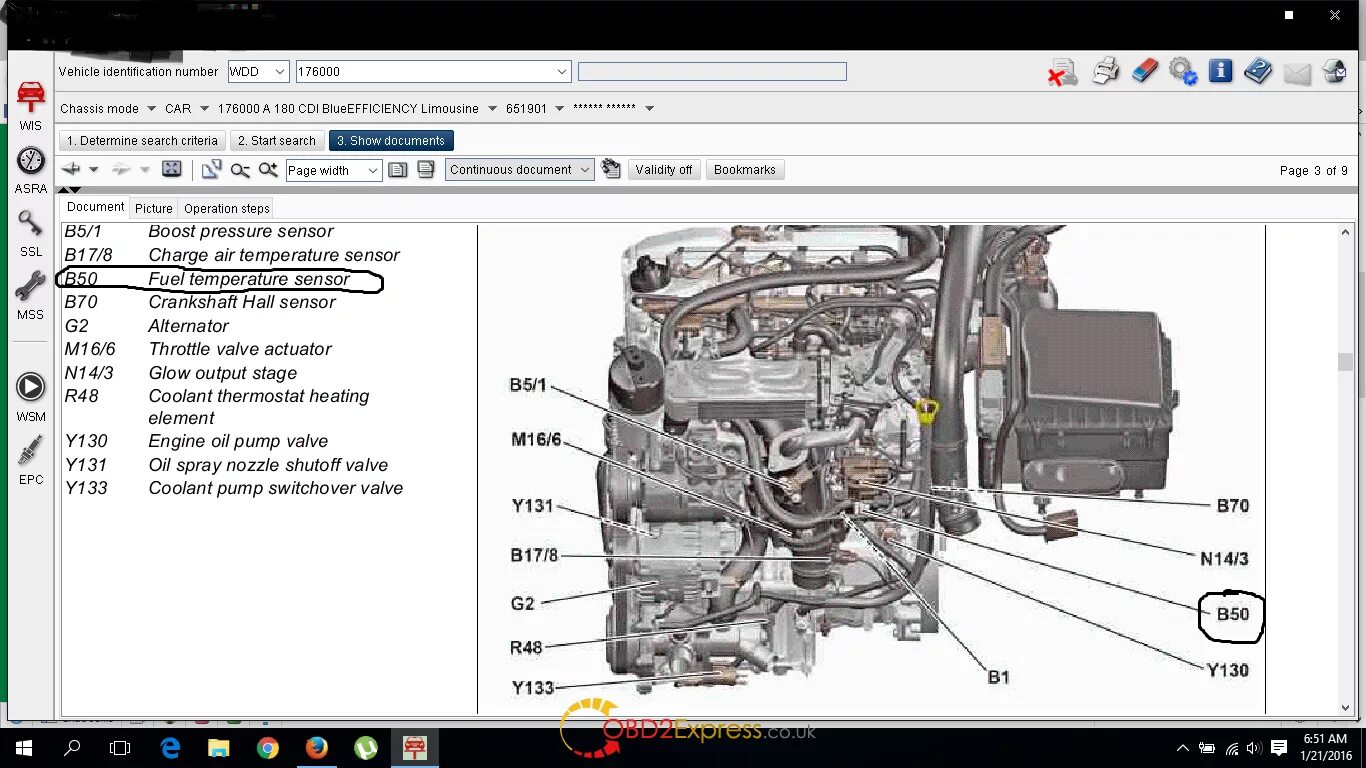Expand the 176000 VIN dropdown
Viewport: 1366px width, 768px height.
[562, 72]
